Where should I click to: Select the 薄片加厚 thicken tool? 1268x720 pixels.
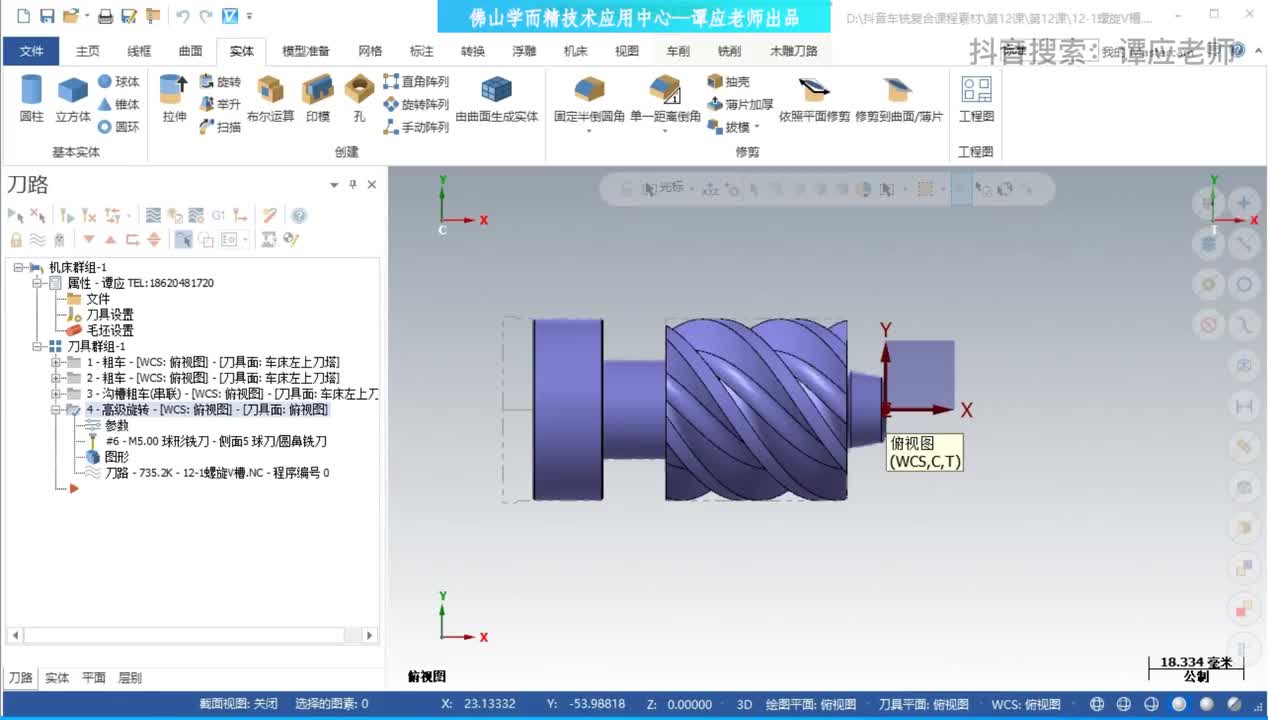pyautogui.click(x=740, y=104)
